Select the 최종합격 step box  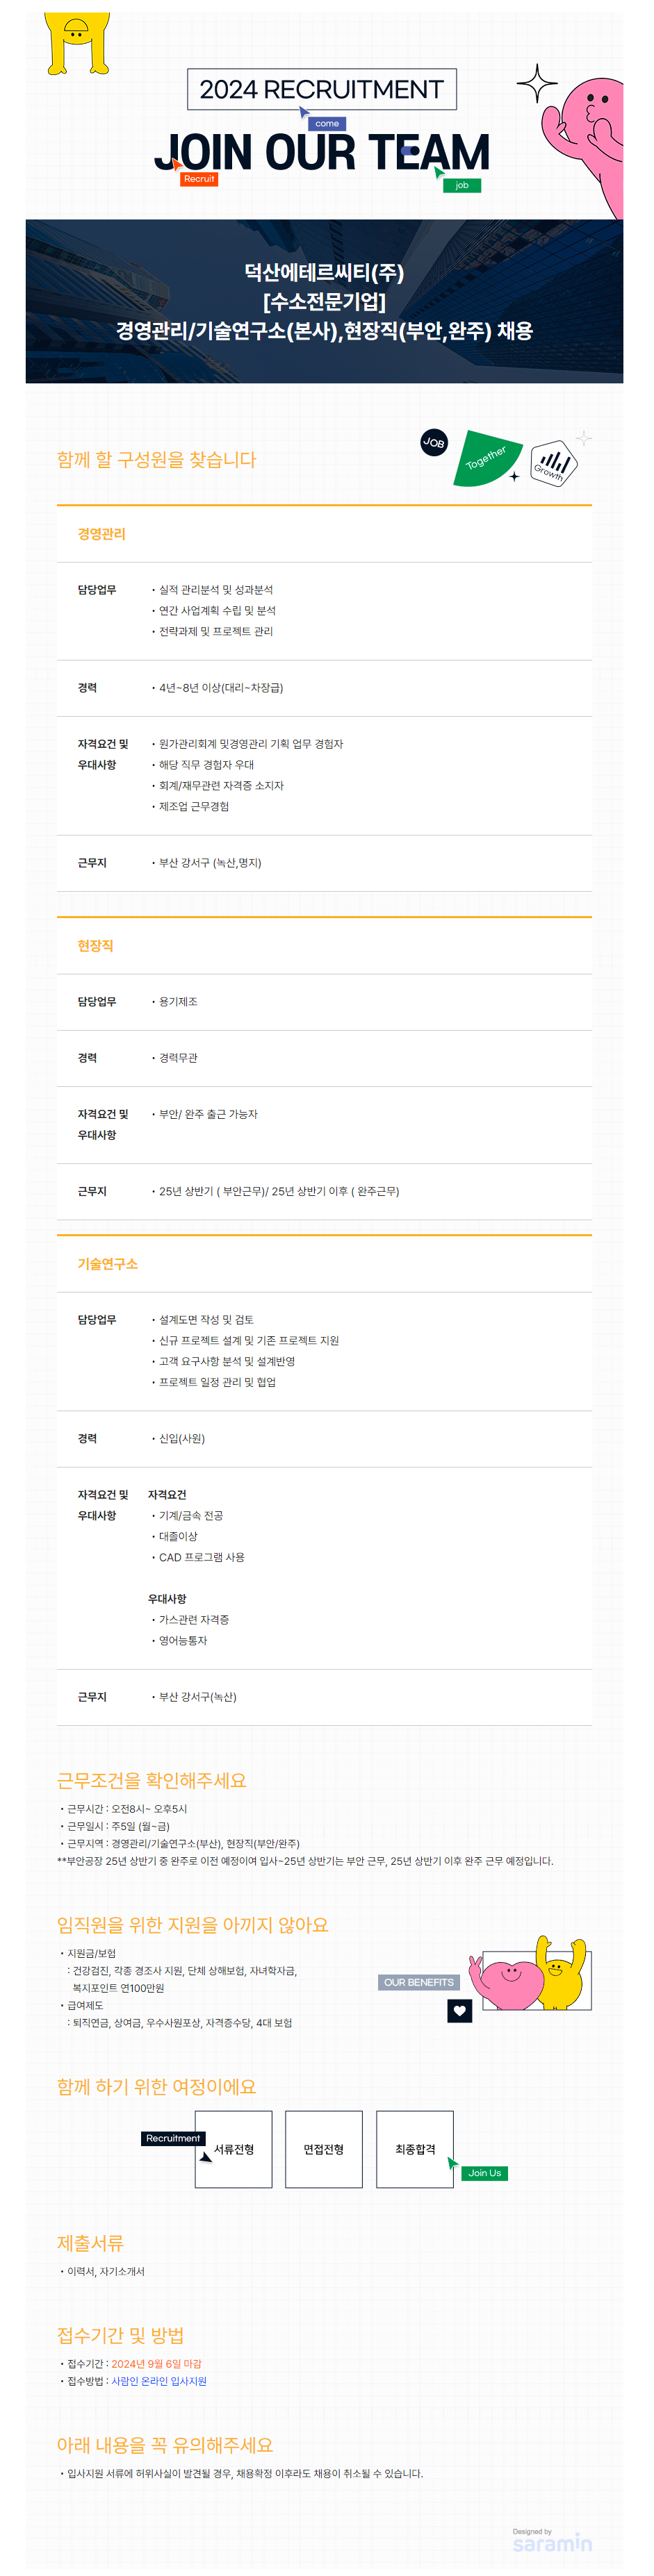415,2149
